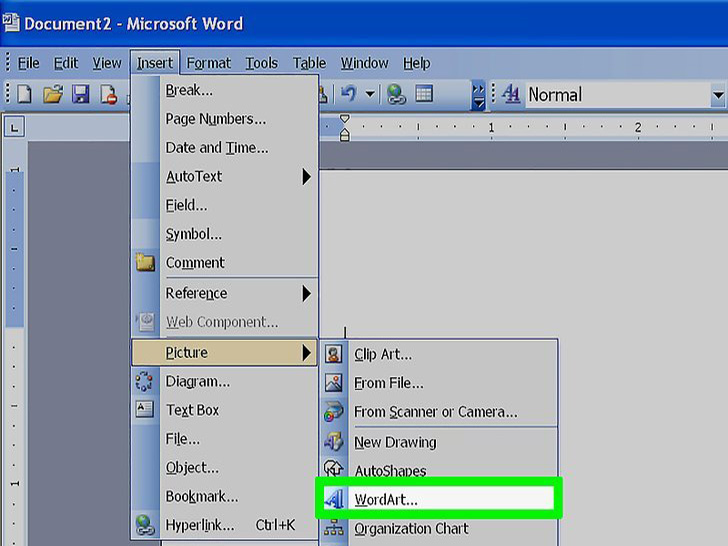Click the Insert Table toolbar icon

(x=424, y=94)
